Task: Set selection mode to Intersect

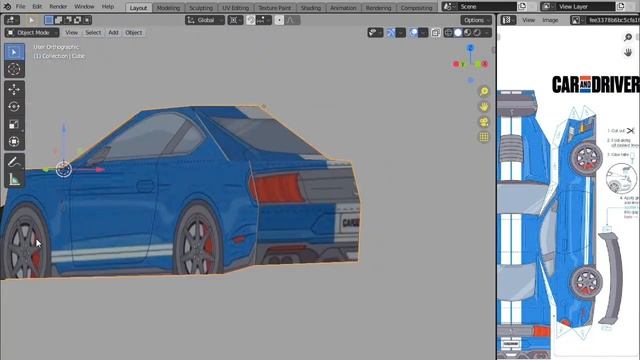Action: (87, 20)
